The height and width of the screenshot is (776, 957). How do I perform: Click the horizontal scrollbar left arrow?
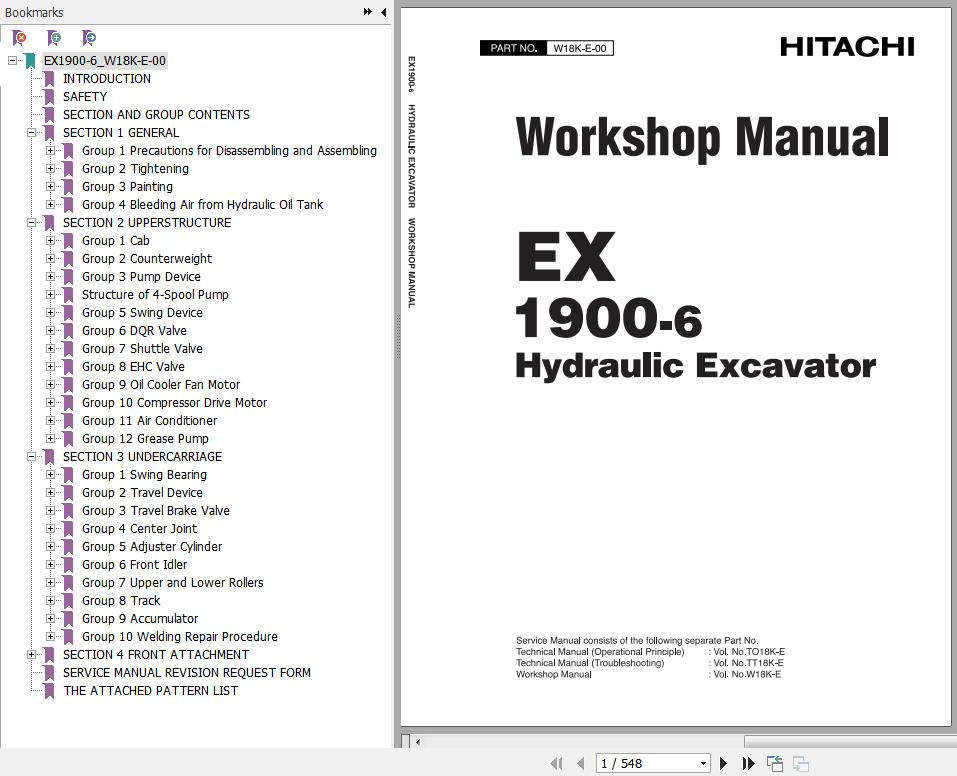418,742
